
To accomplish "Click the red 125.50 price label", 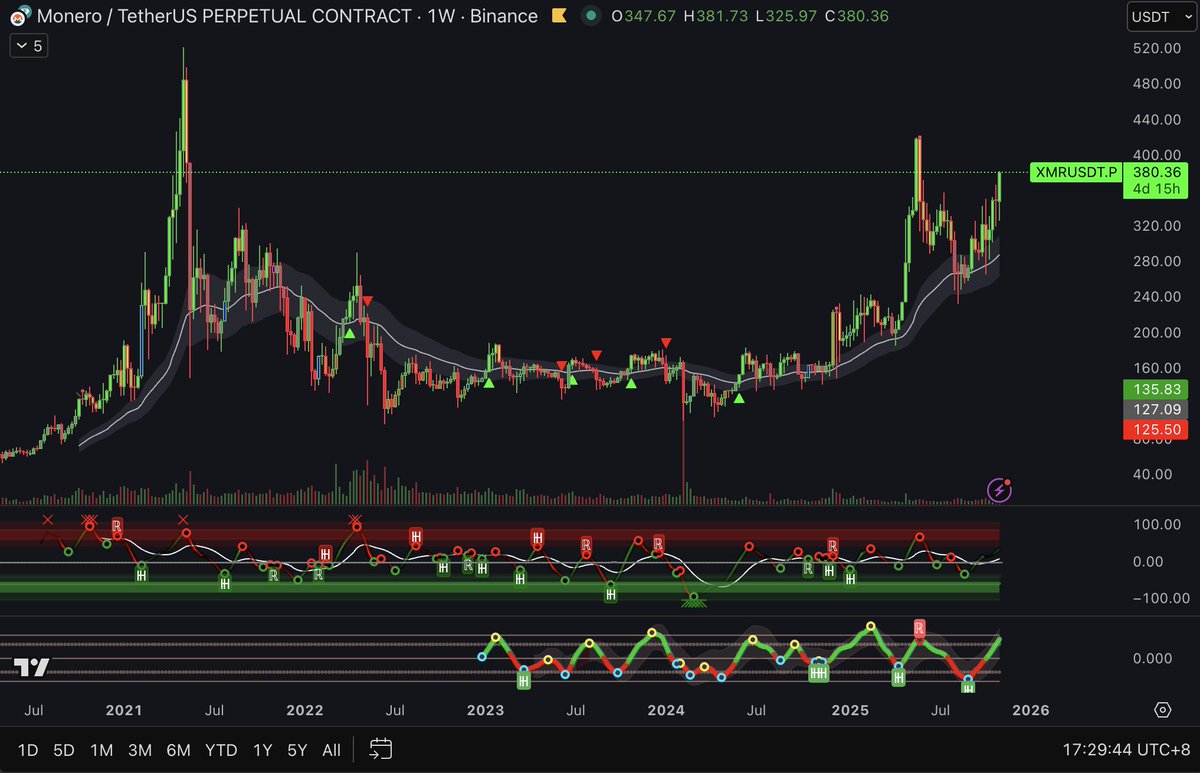I will click(x=1157, y=429).
